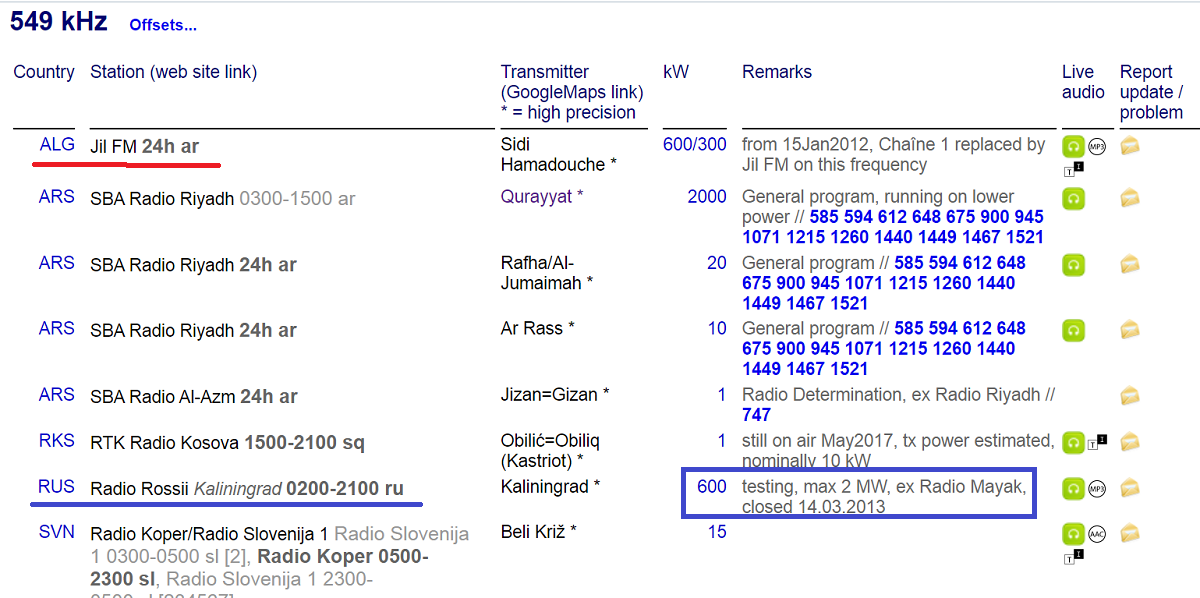Play live audio for Radio Rossii Kaliningrad

tap(1073, 489)
